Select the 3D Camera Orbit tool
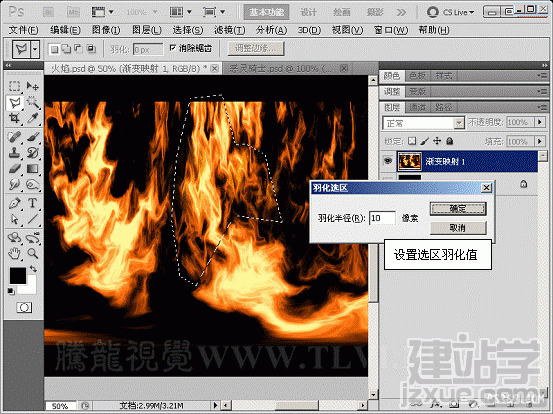 (32, 238)
